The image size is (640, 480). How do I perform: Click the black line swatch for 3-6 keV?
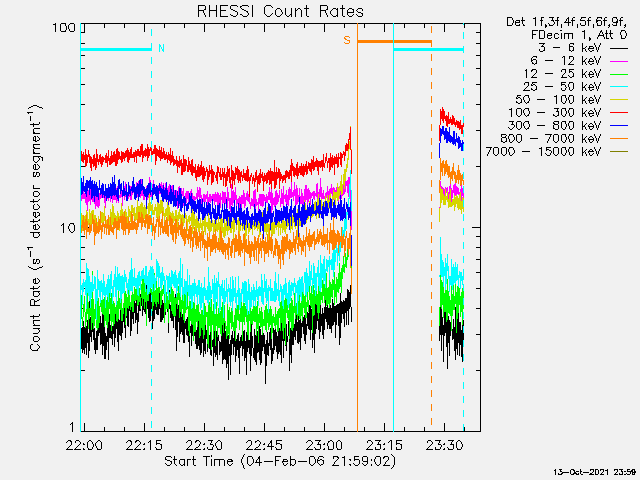(x=619, y=49)
